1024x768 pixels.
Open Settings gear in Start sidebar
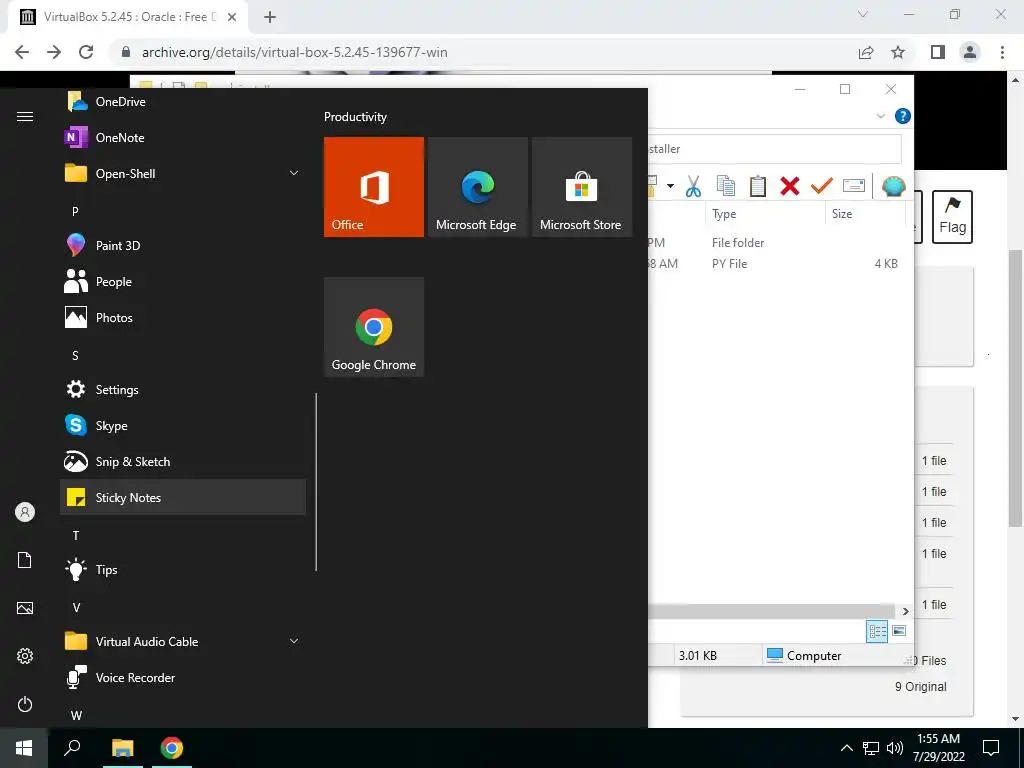[x=25, y=656]
